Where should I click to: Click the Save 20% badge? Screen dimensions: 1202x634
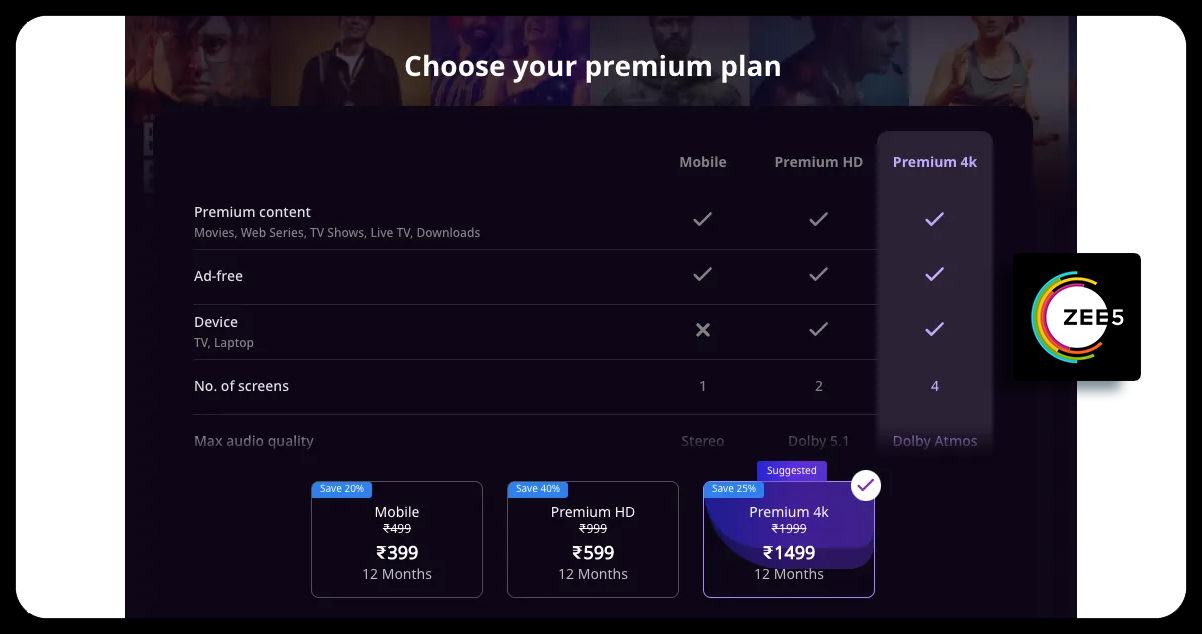coord(342,489)
